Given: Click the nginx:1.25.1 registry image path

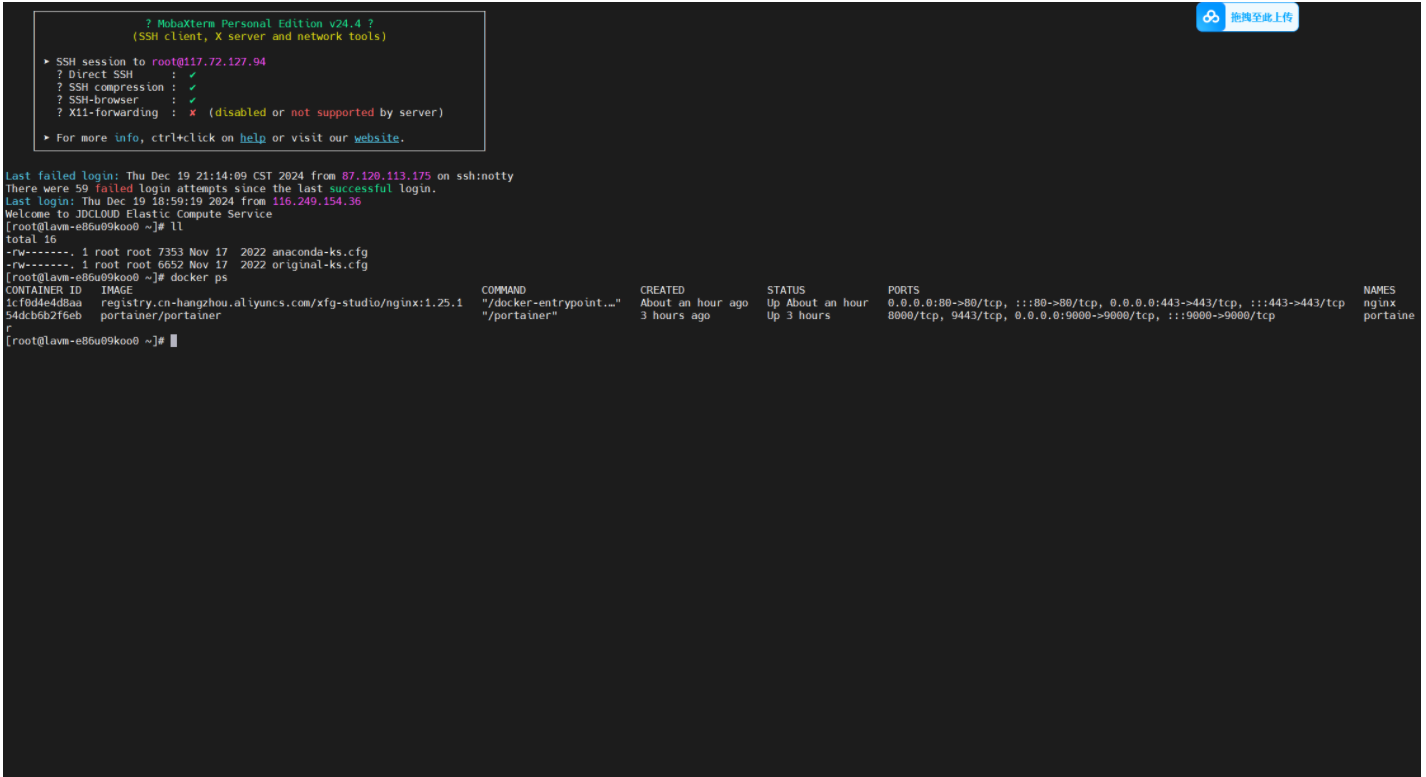Looking at the screenshot, I should [282, 303].
